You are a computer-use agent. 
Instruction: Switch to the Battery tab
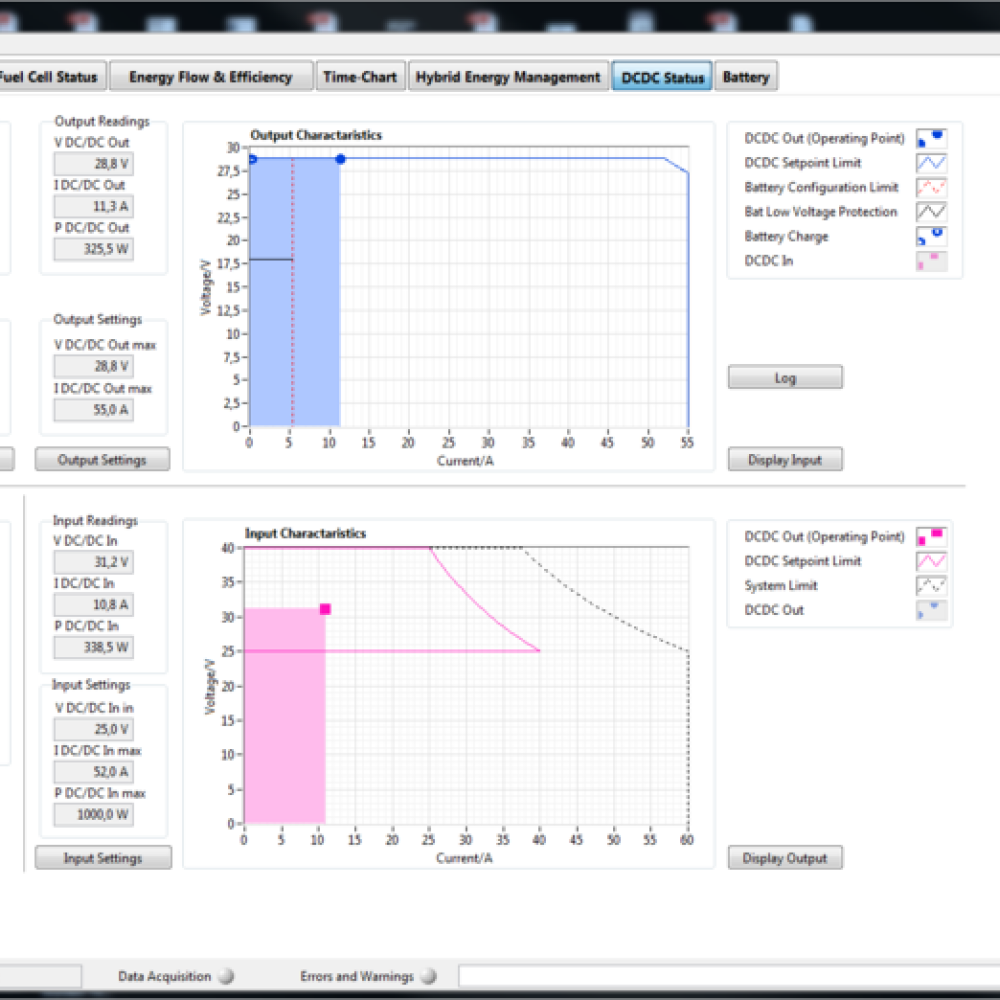(x=745, y=76)
